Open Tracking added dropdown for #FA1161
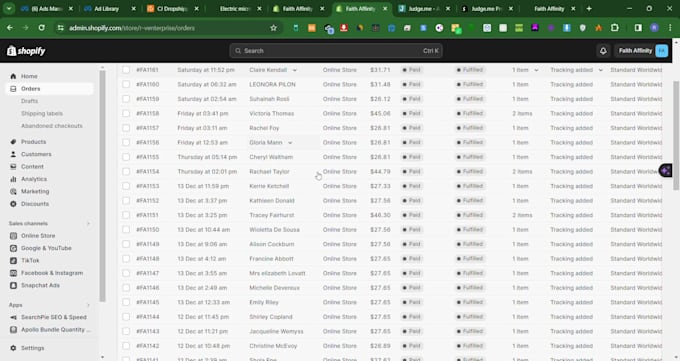The image size is (680, 361). click(x=601, y=70)
